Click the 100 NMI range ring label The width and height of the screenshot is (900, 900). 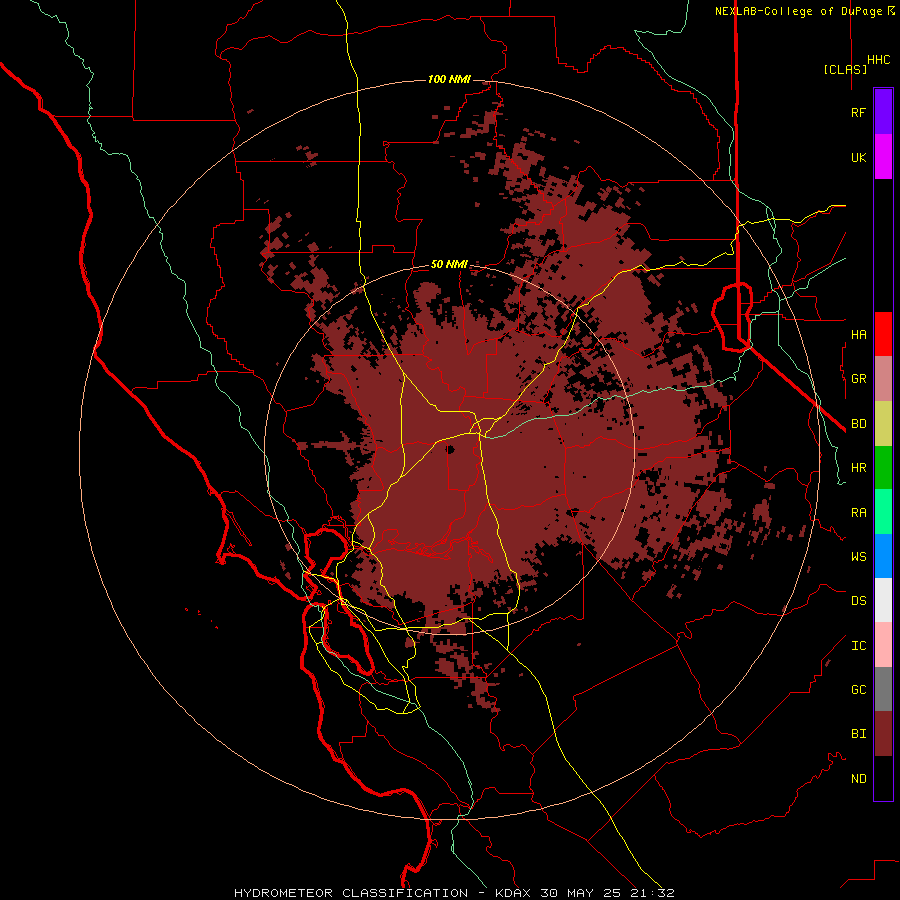(x=449, y=79)
